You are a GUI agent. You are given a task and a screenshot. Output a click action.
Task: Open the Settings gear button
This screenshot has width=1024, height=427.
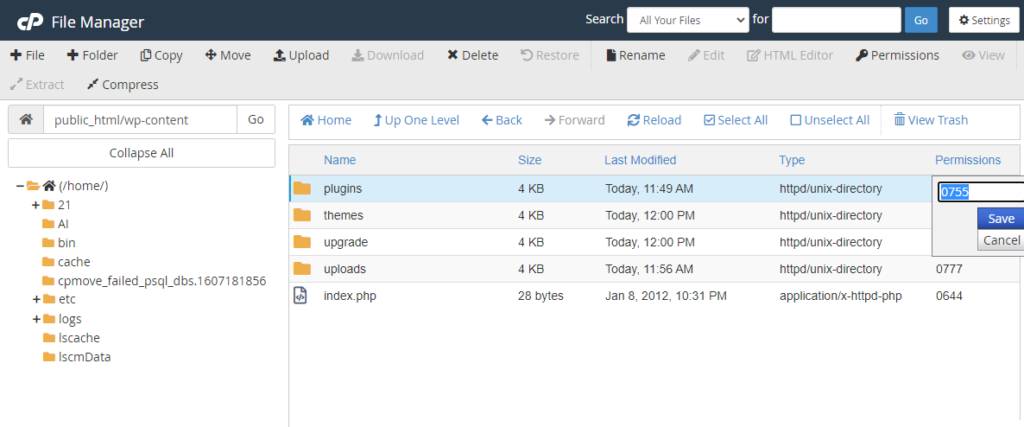click(x=984, y=20)
